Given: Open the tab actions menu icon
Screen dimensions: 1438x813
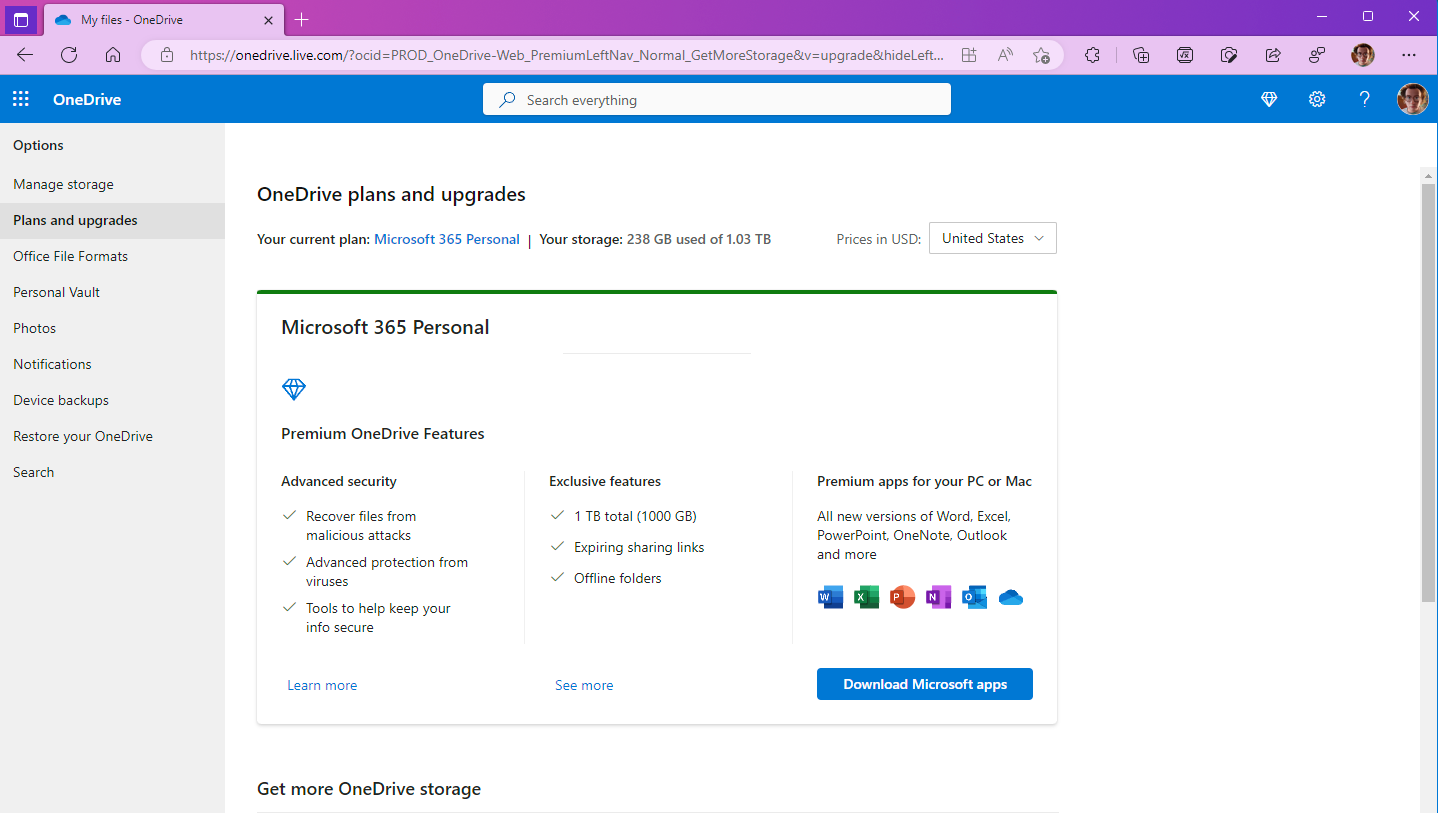Looking at the screenshot, I should tap(21, 20).
